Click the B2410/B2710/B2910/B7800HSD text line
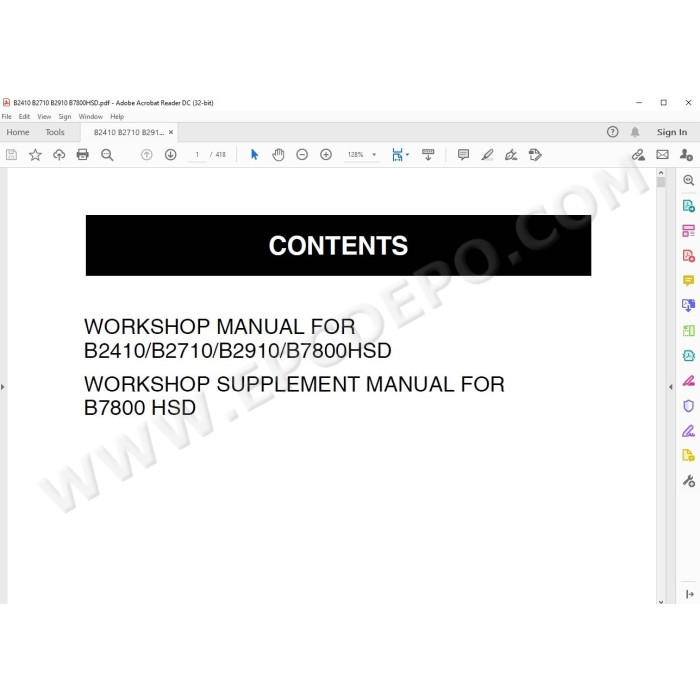The width and height of the screenshot is (700, 700). (x=238, y=351)
